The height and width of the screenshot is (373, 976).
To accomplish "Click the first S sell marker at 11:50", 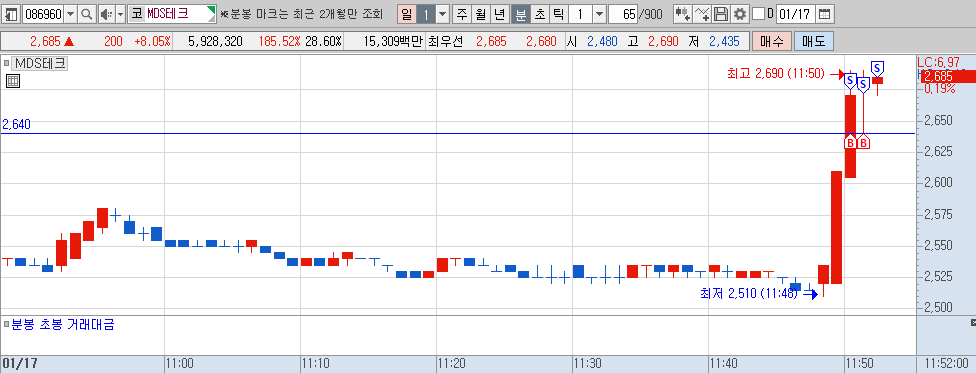I will coord(850,80).
